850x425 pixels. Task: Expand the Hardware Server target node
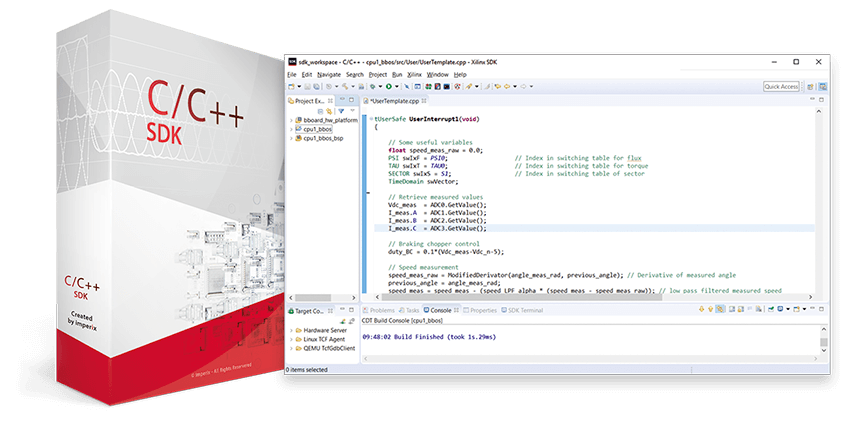291,329
